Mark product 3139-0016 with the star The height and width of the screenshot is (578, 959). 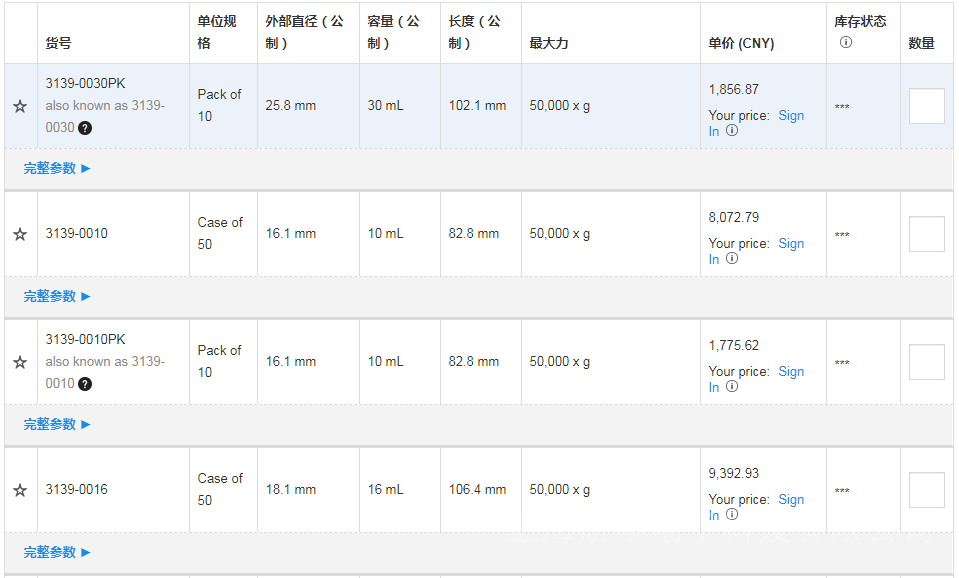click(20, 490)
